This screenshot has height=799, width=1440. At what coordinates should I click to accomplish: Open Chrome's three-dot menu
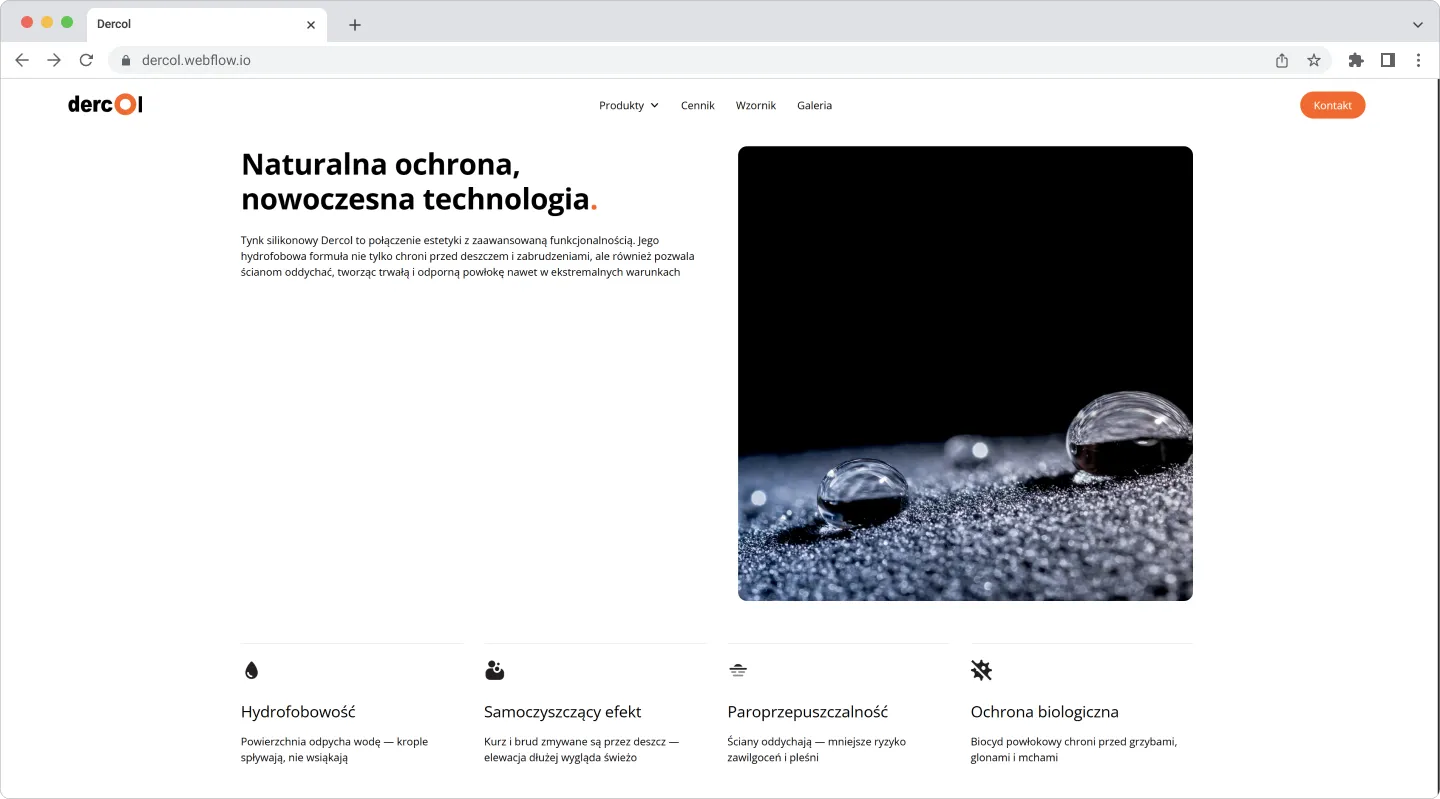pyautogui.click(x=1418, y=60)
